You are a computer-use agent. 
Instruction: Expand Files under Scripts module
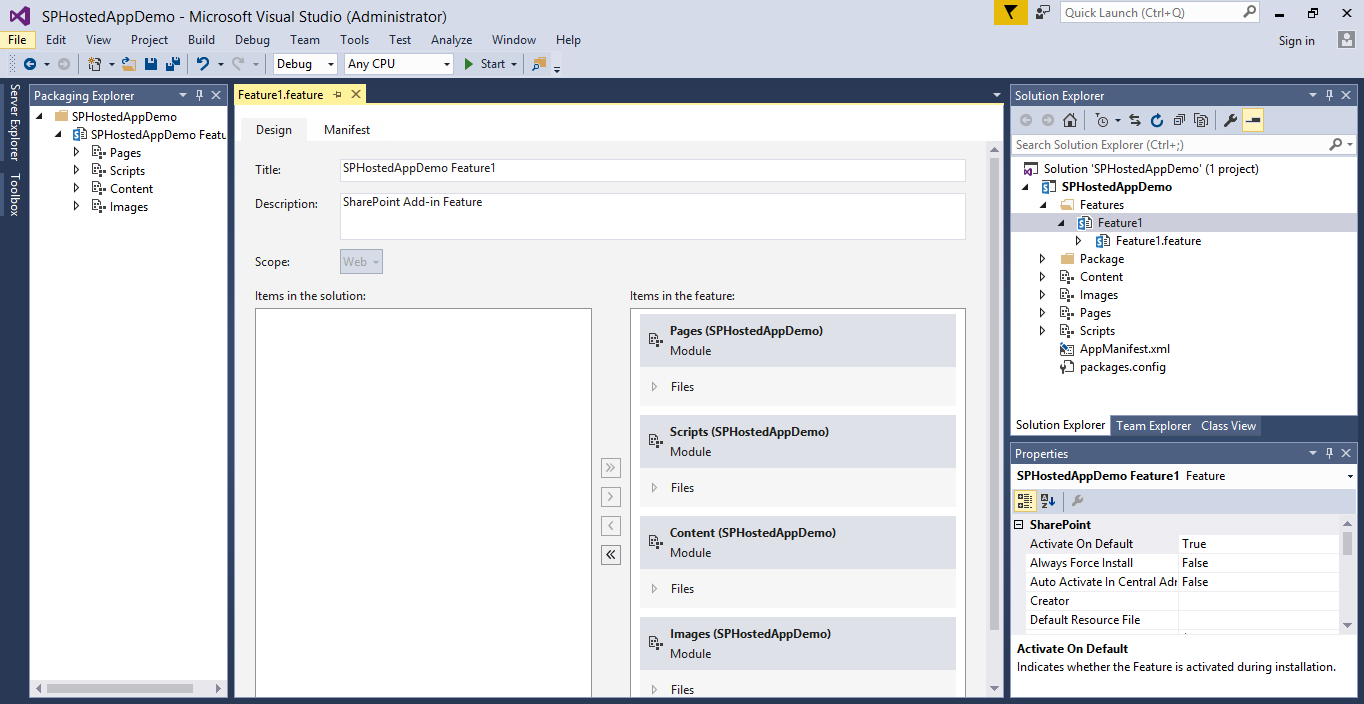[x=654, y=488]
